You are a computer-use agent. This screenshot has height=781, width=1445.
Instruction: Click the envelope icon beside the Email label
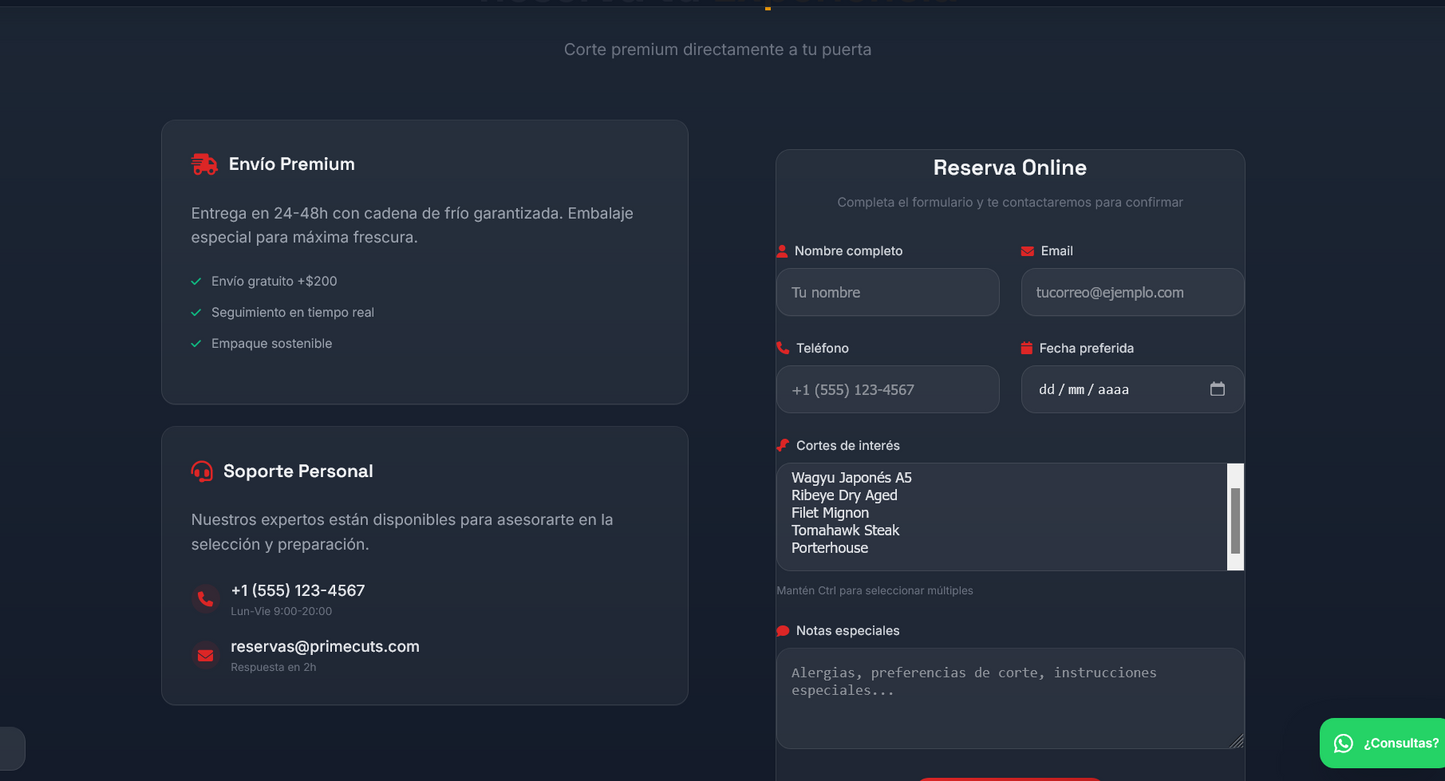(x=1026, y=250)
